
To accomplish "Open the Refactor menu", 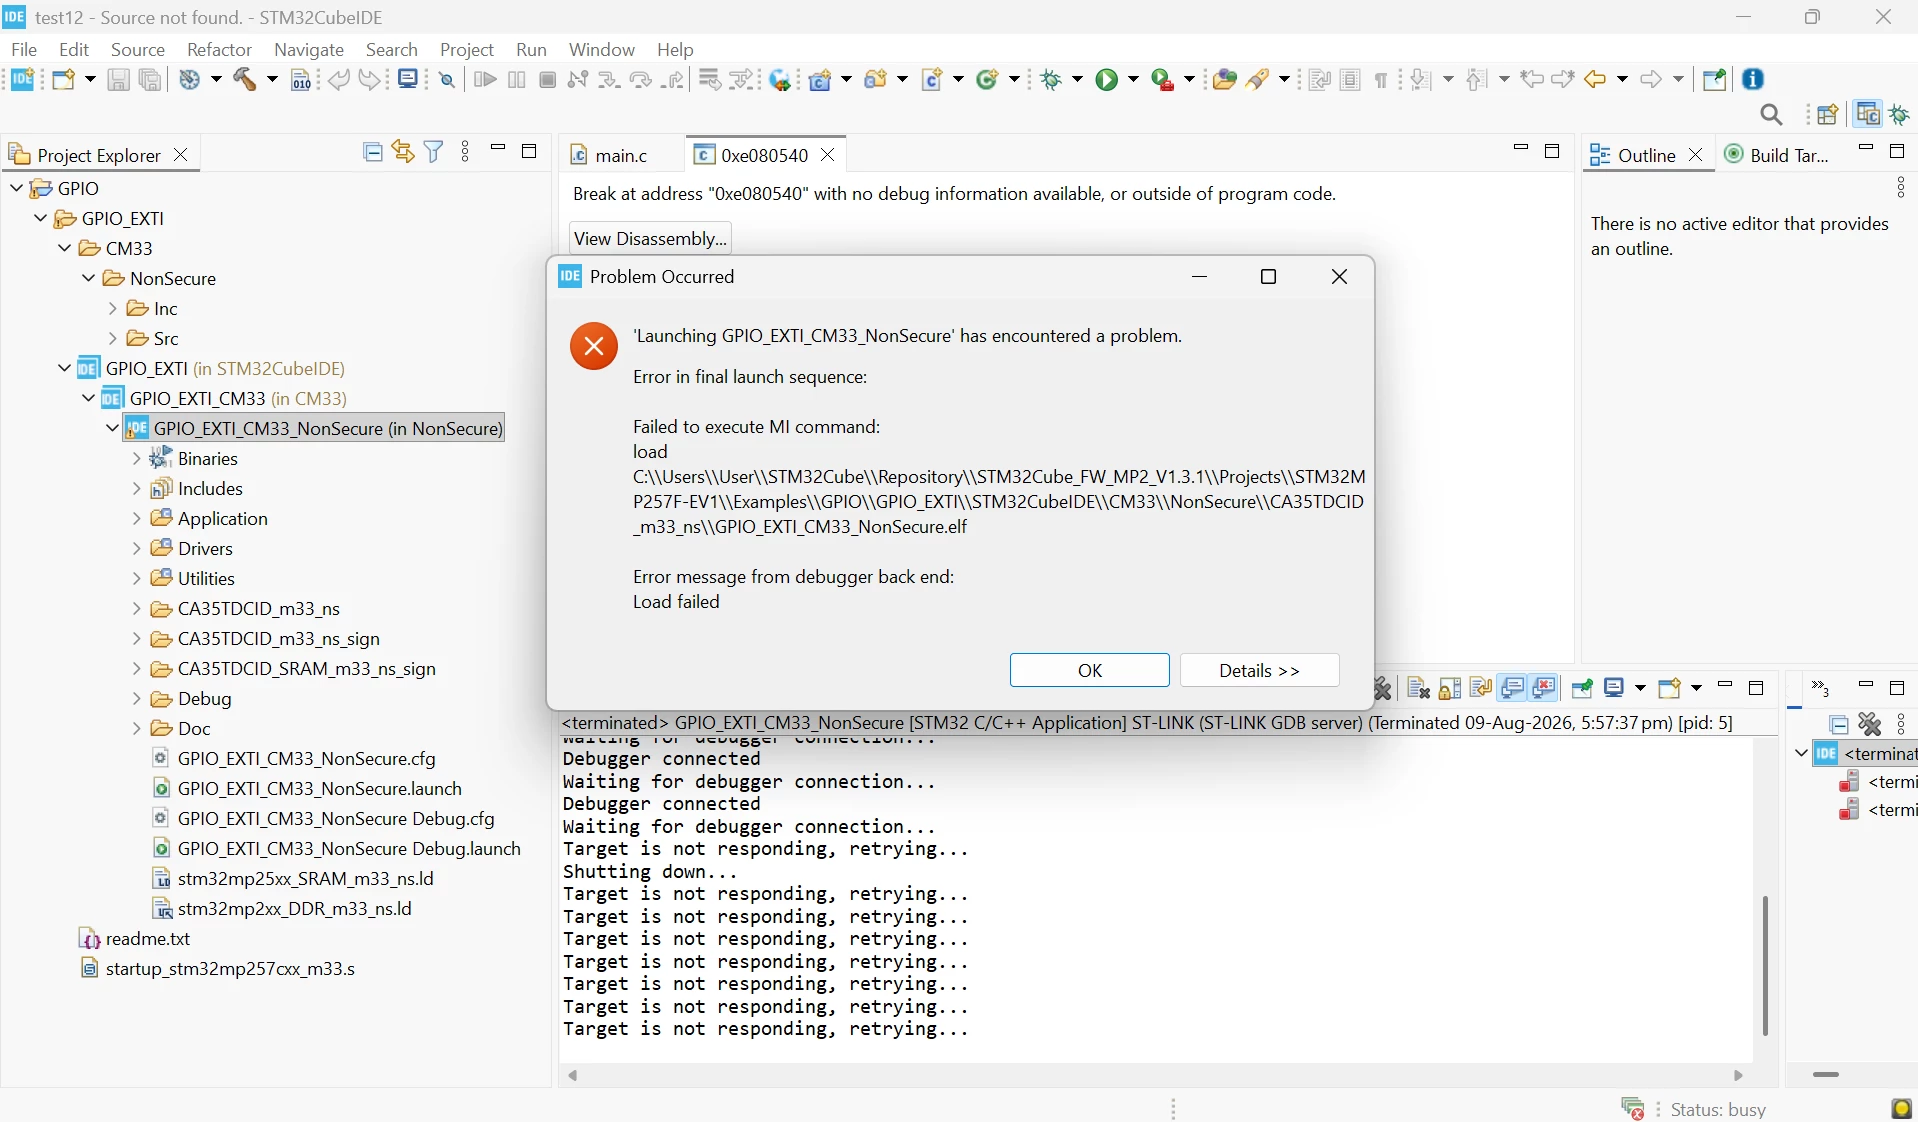I will pyautogui.click(x=219, y=49).
